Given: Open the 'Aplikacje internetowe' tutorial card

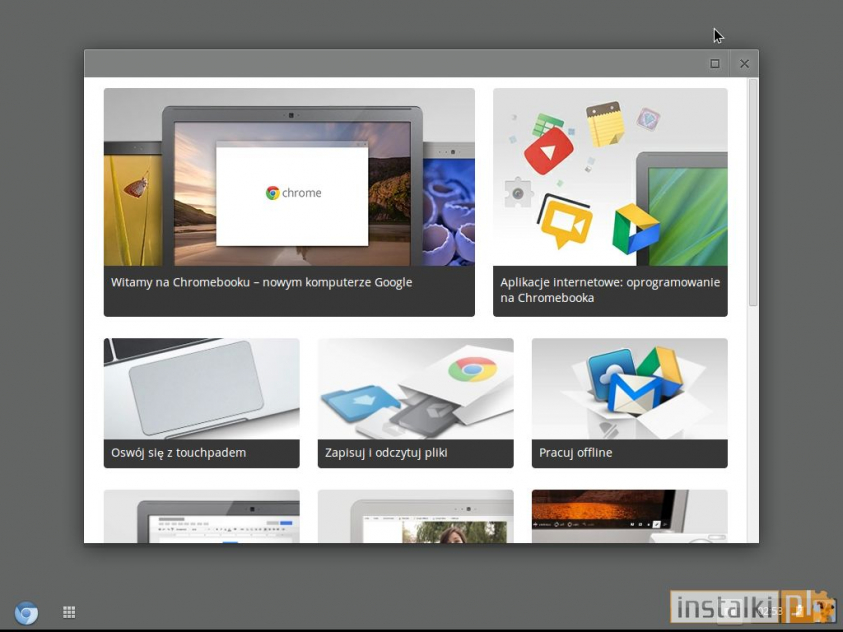Looking at the screenshot, I should click(x=610, y=200).
